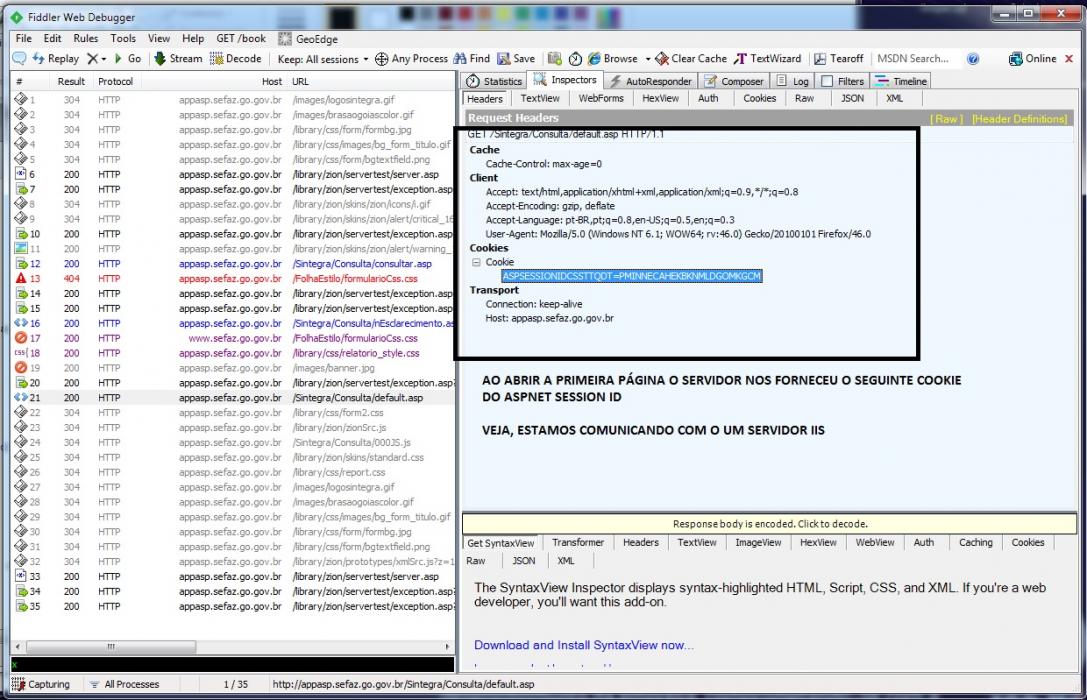Select the response ImageView tab
Image resolution: width=1087 pixels, height=700 pixels.
[x=758, y=543]
